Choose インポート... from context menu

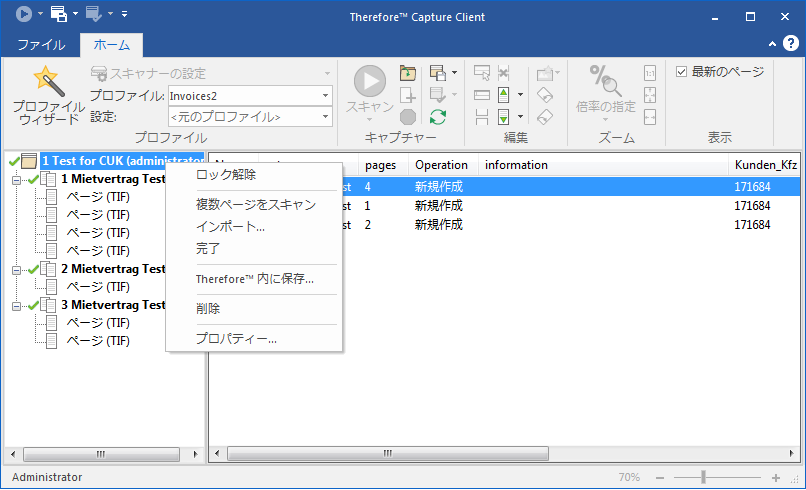click(254, 226)
